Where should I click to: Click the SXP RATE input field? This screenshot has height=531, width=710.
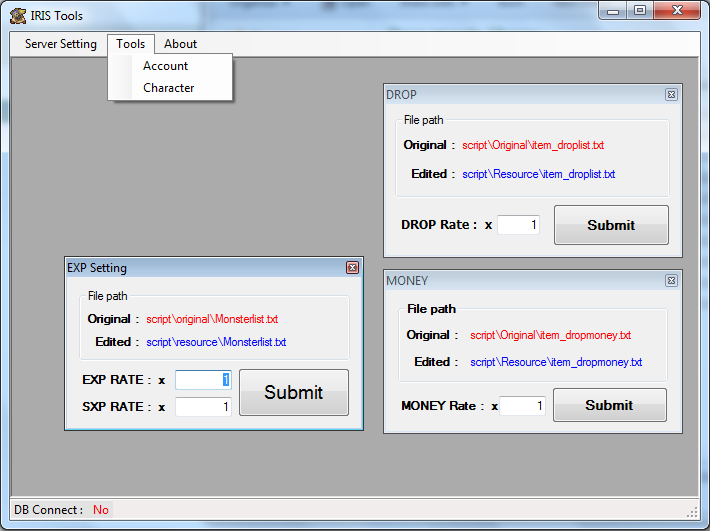click(203, 407)
